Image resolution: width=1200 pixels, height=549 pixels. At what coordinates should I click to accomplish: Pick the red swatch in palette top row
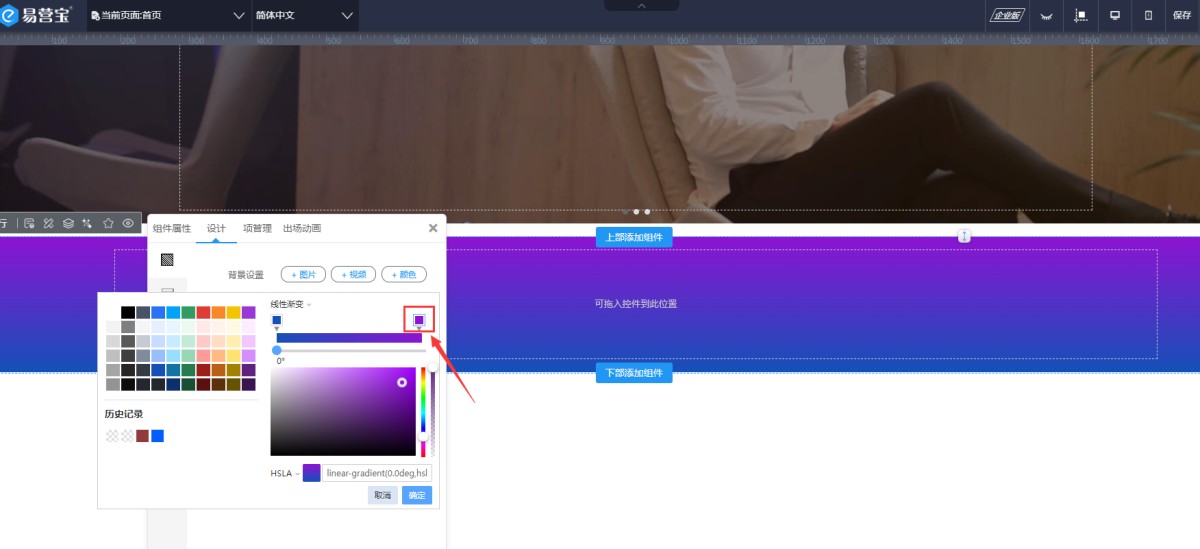coord(203,312)
